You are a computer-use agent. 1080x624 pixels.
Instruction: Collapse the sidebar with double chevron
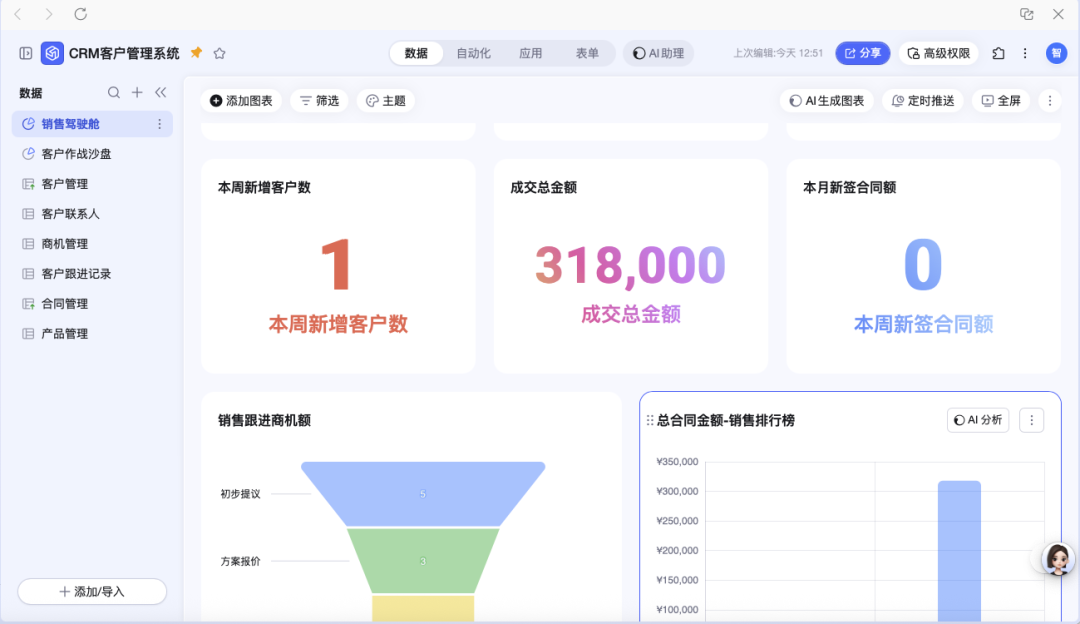click(x=161, y=93)
